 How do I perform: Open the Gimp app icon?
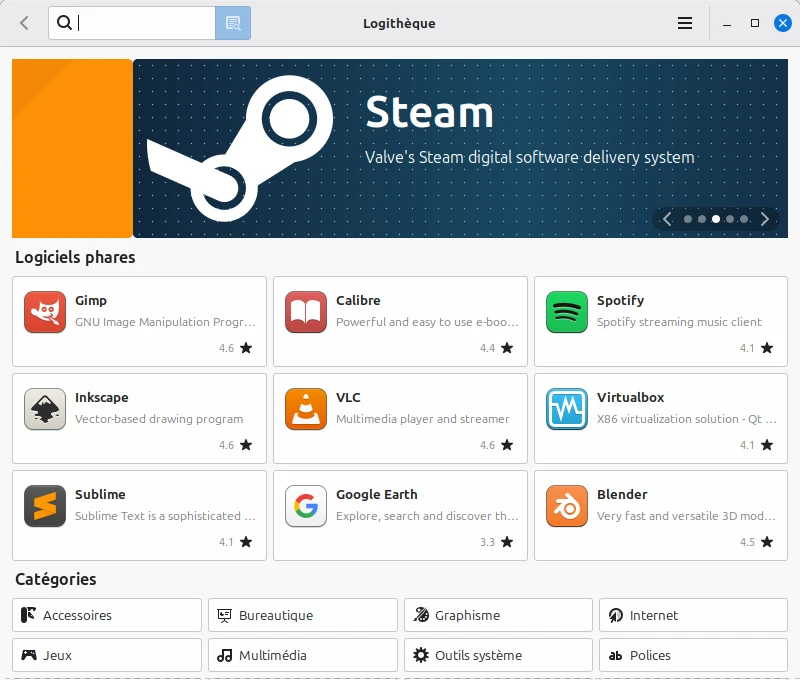45,312
